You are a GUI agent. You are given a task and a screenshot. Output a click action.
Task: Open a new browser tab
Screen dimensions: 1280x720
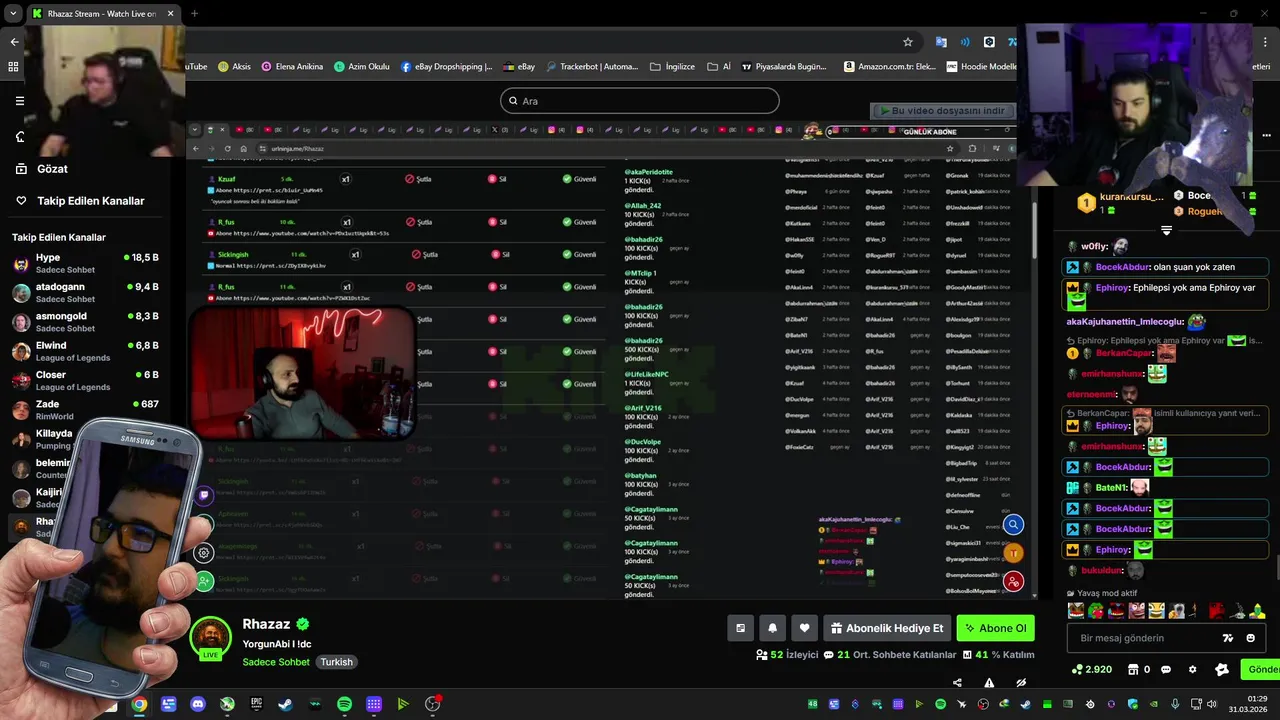click(194, 13)
